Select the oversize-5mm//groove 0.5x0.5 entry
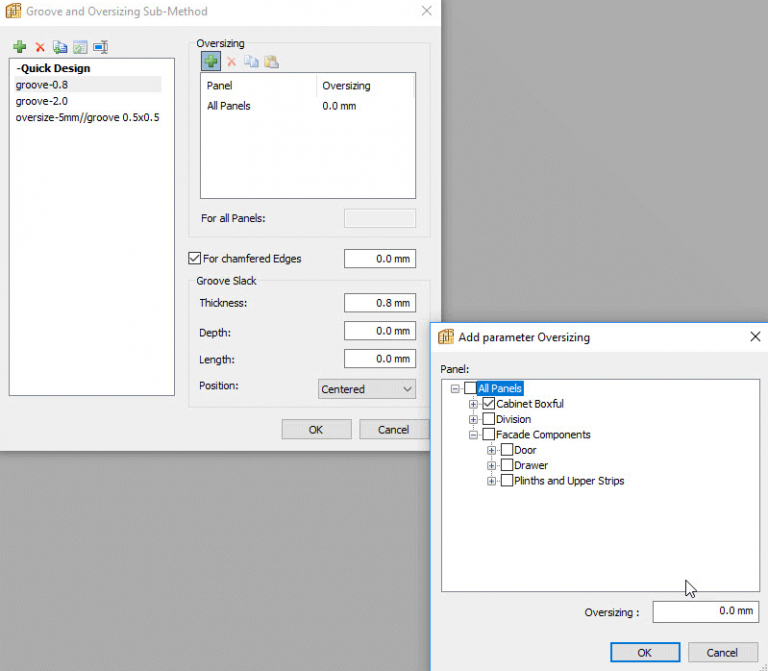Viewport: 768px width, 671px height. coord(87,117)
